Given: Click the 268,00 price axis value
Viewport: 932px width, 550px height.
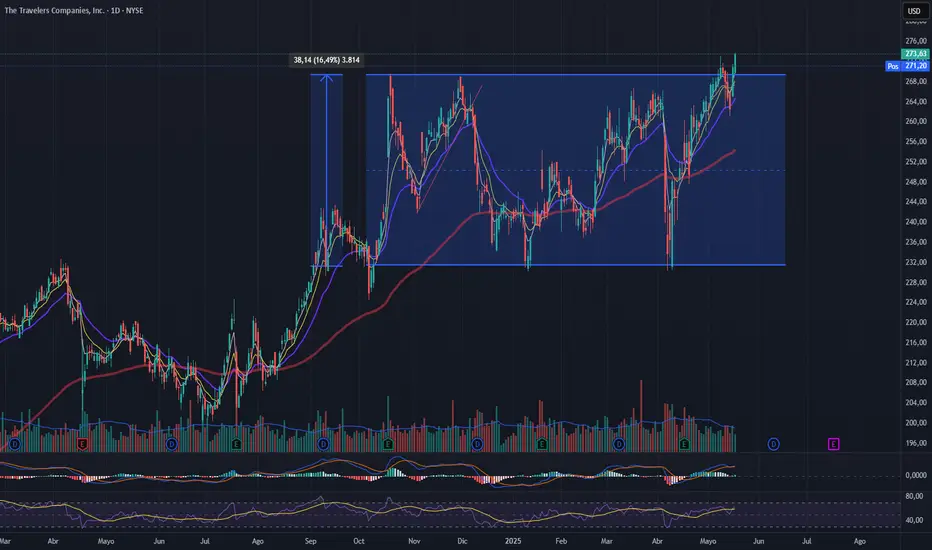Looking at the screenshot, I should click(915, 81).
